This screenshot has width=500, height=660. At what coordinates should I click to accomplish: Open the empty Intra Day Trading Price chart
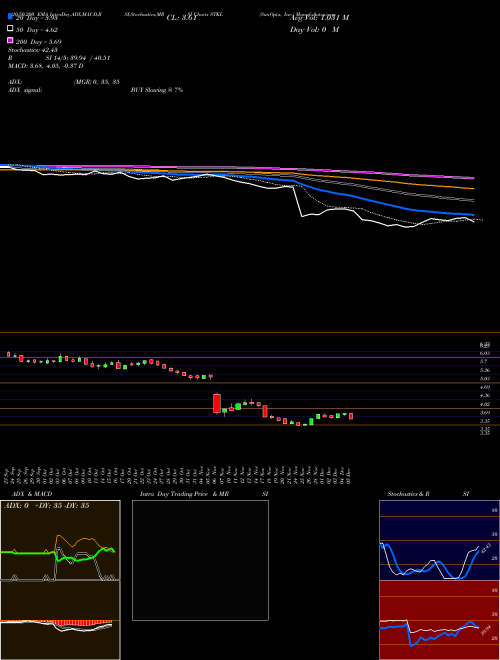tap(200, 560)
